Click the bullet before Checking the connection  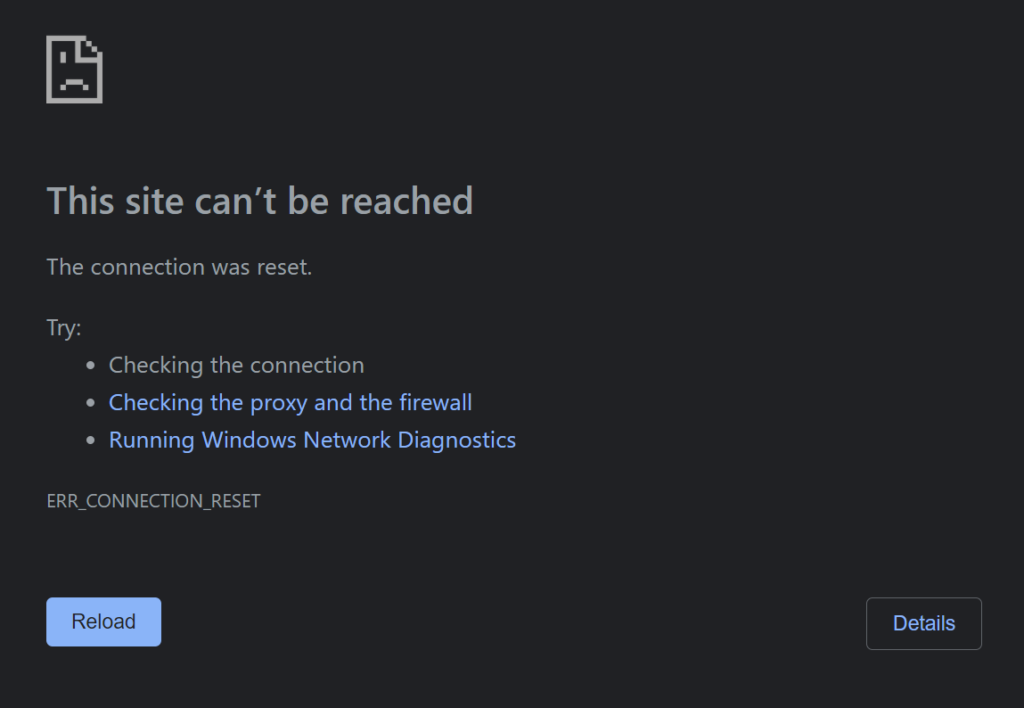pyautogui.click(x=91, y=365)
